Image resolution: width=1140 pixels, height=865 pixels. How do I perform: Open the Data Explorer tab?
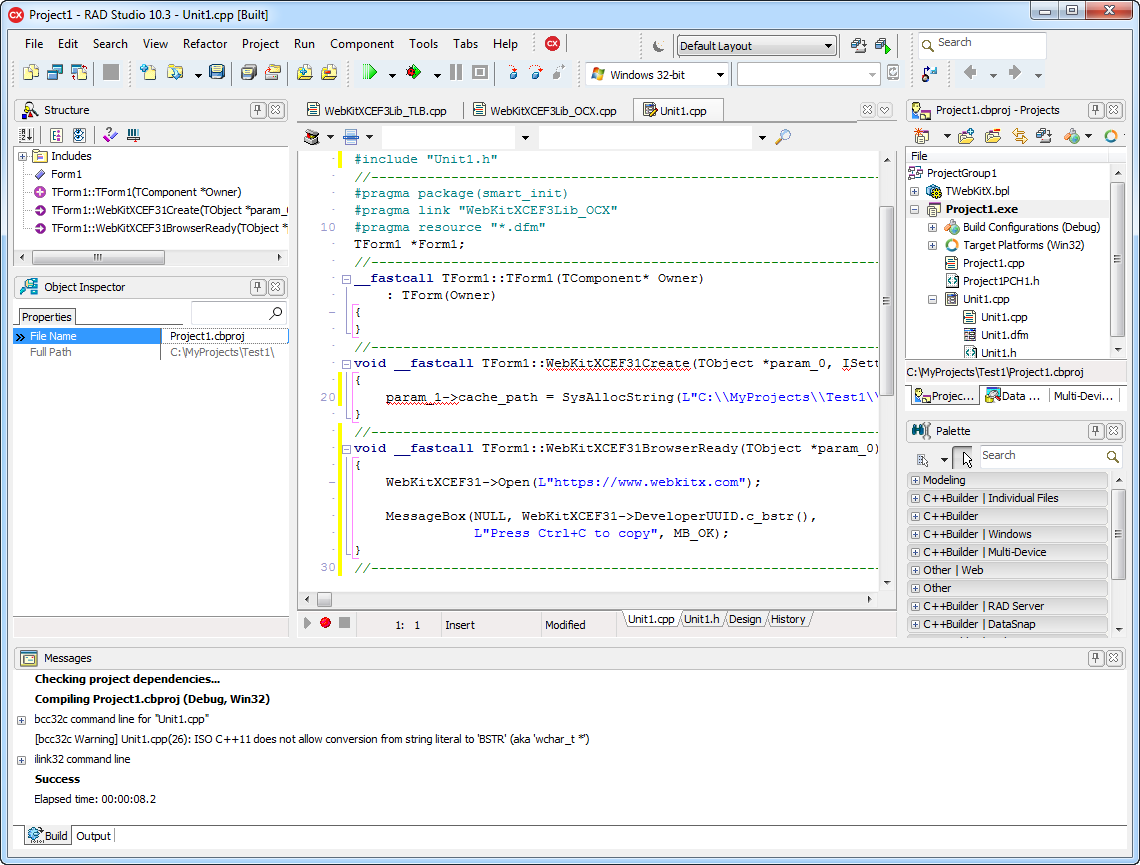[x=1012, y=395]
